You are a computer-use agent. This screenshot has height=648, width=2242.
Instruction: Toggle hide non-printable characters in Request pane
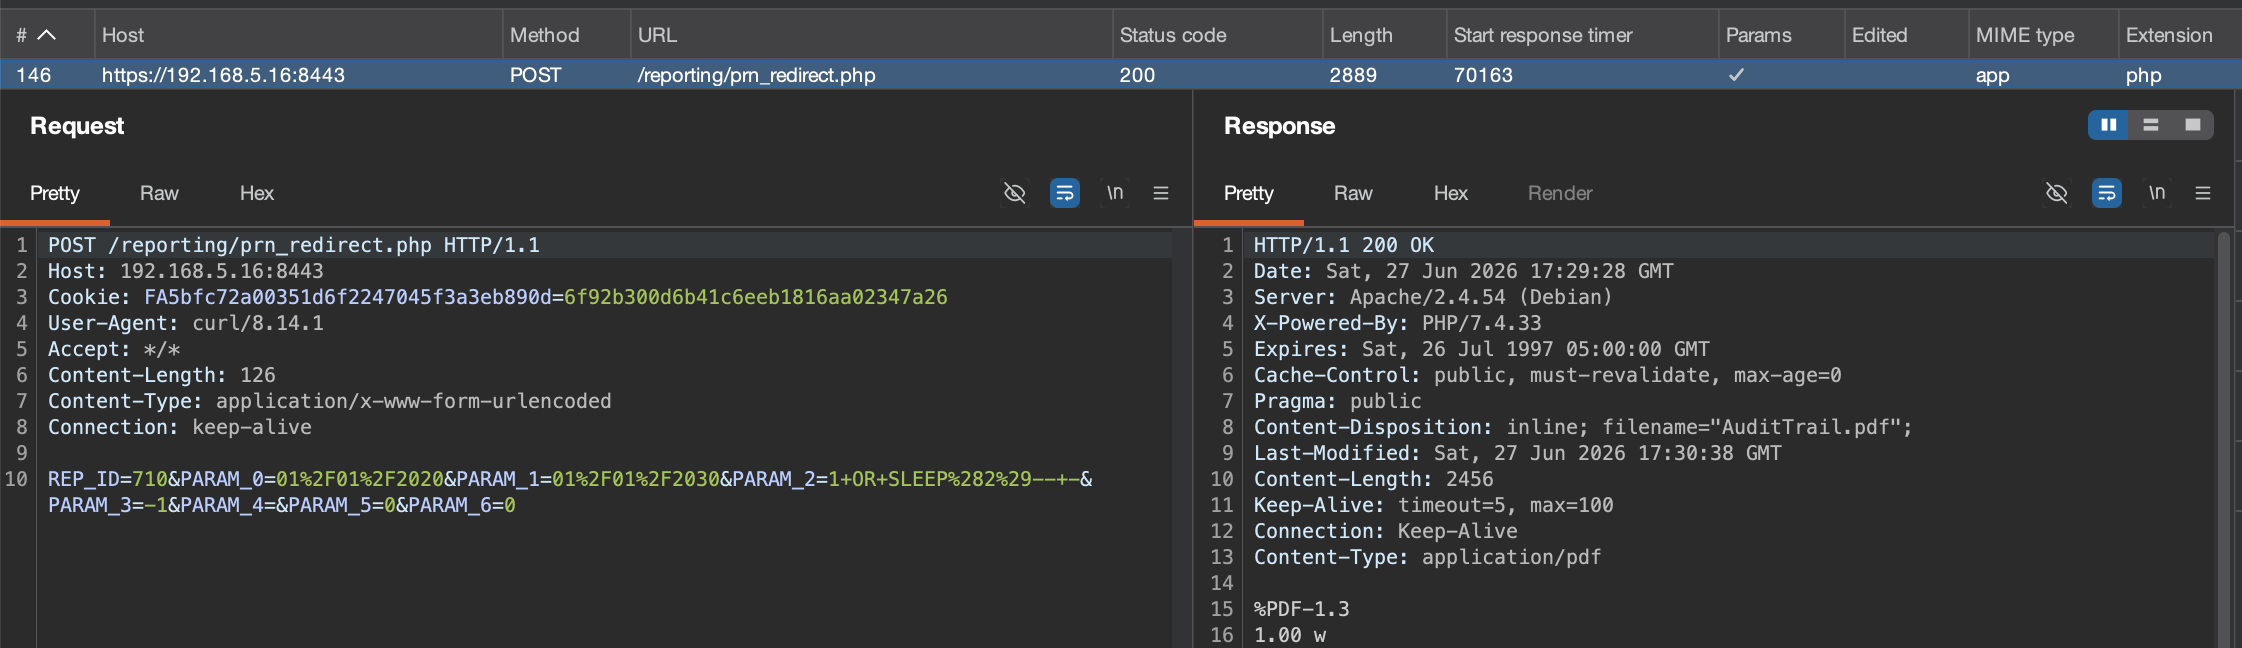tap(1014, 193)
